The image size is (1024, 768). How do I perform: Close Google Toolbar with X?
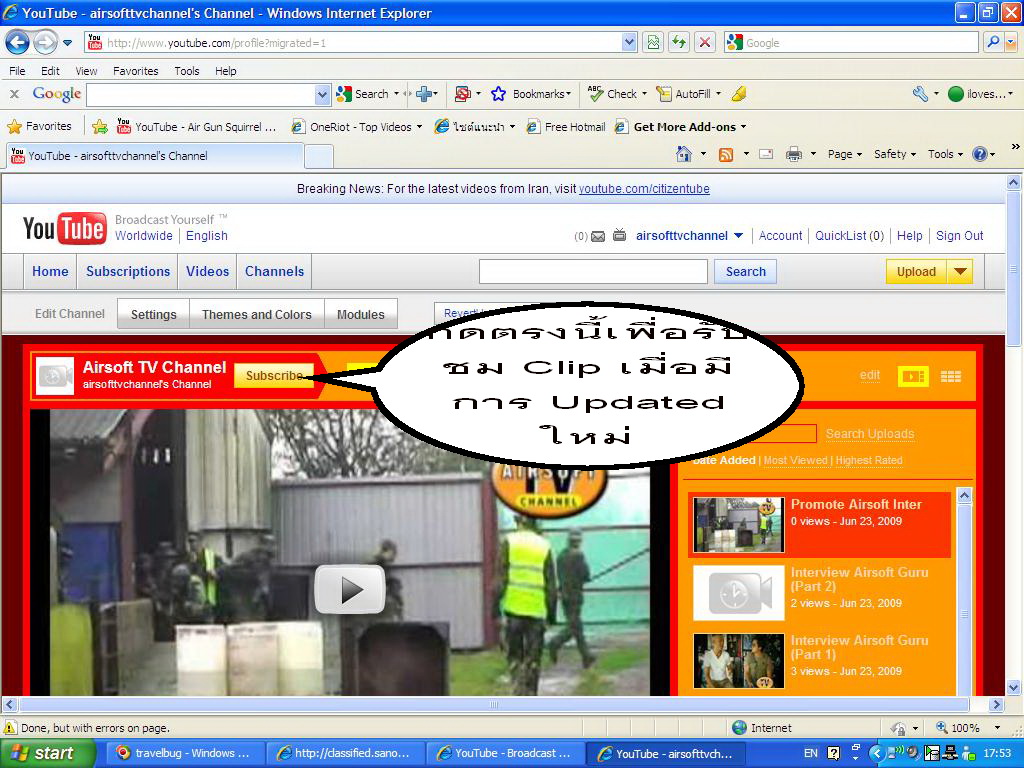(x=14, y=94)
